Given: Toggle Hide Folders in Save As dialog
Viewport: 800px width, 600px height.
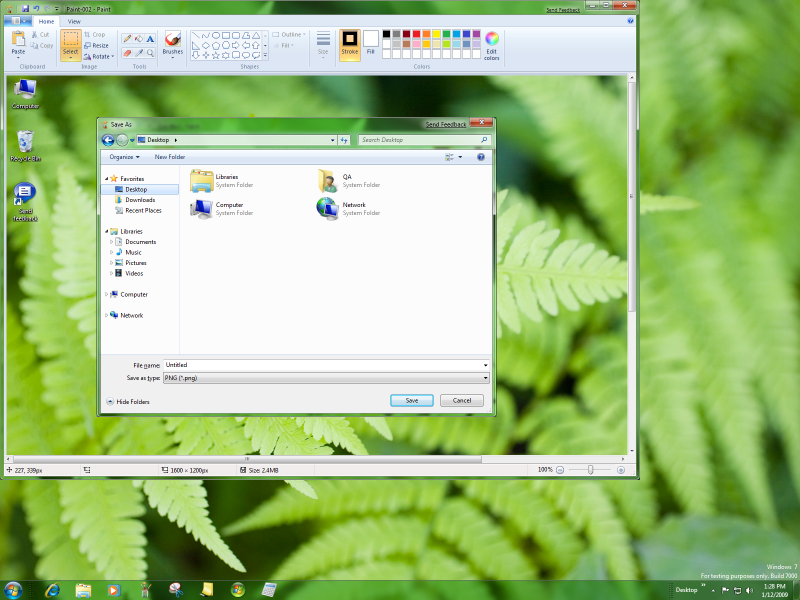Looking at the screenshot, I should click(x=128, y=402).
